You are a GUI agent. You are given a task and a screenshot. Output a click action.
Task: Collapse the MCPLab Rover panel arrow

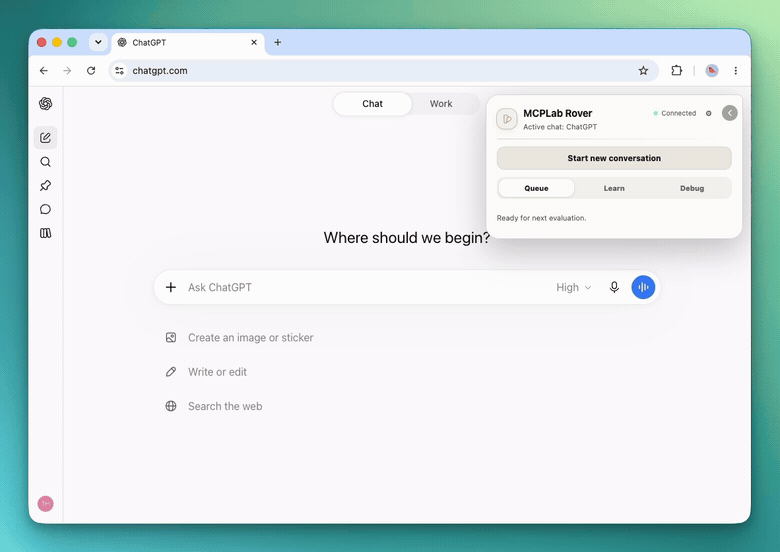(730, 113)
